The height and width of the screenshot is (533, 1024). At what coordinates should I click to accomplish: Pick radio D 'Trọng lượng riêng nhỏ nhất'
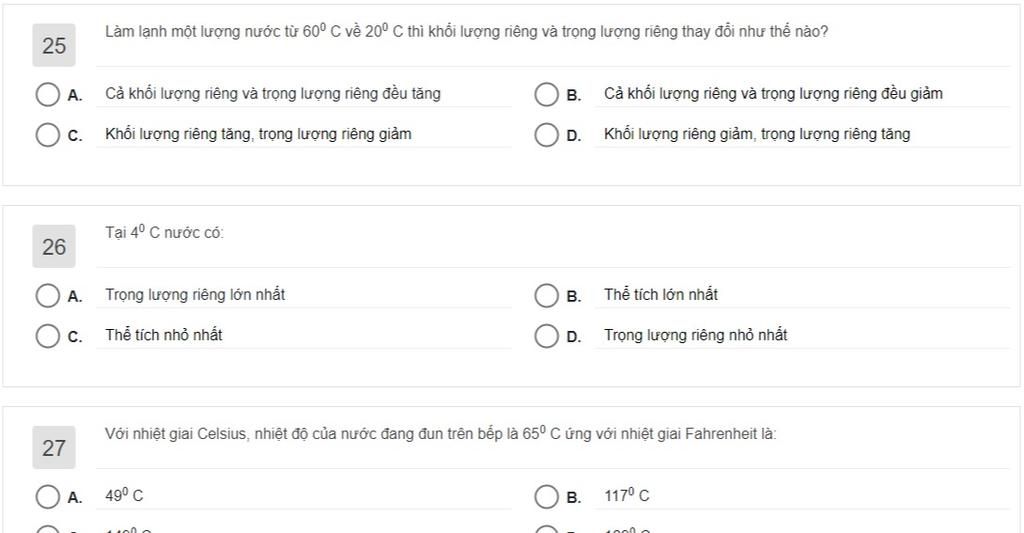[x=546, y=336]
